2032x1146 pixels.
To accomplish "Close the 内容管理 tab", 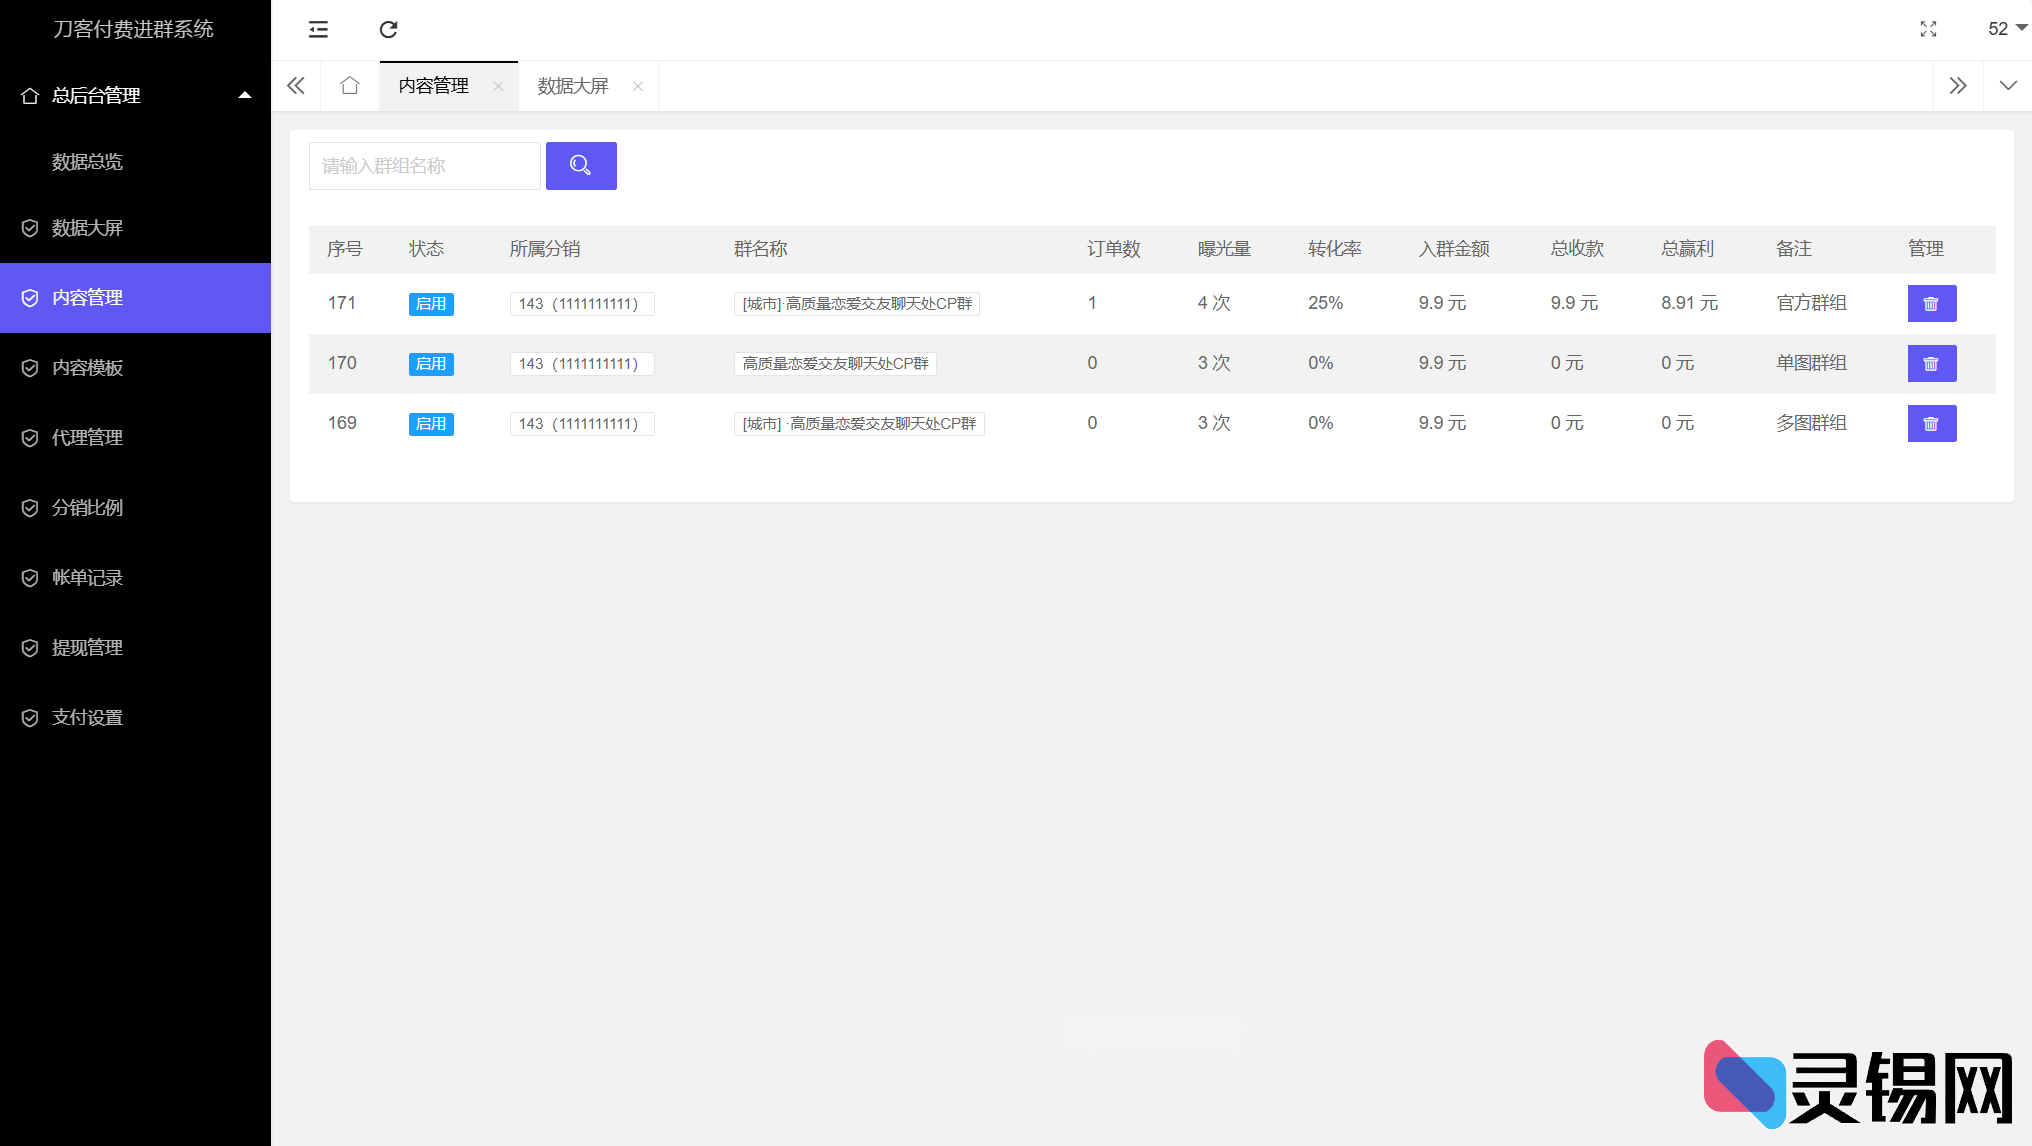I will tap(498, 86).
